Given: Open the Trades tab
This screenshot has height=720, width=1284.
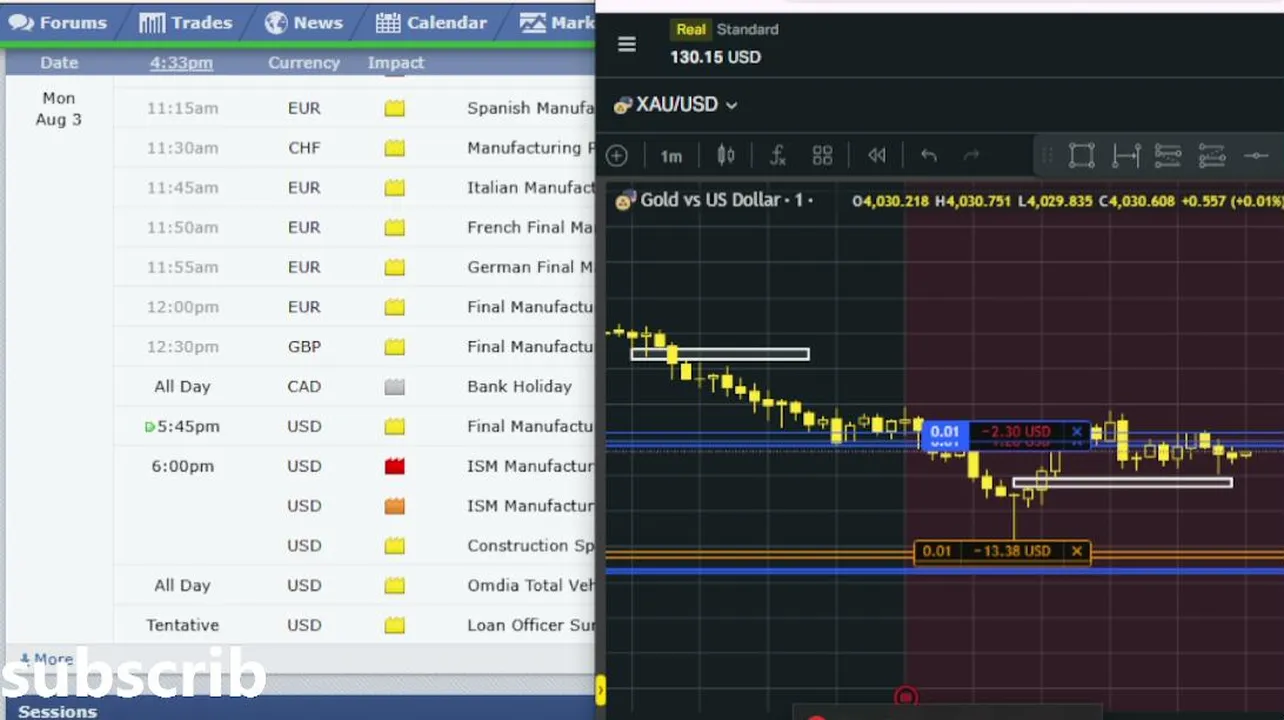Looking at the screenshot, I should click(x=186, y=22).
